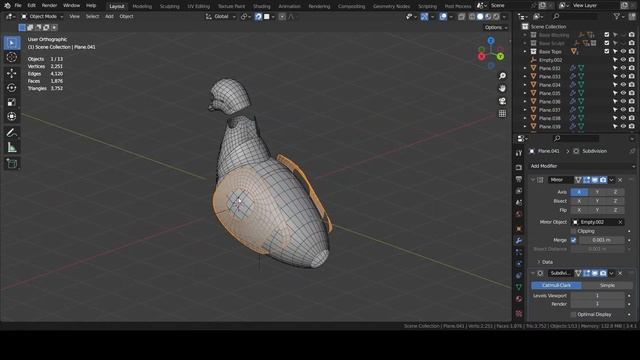Expand the Data subpanel in Mirror modifier
The width and height of the screenshot is (640, 360).
[545, 262]
